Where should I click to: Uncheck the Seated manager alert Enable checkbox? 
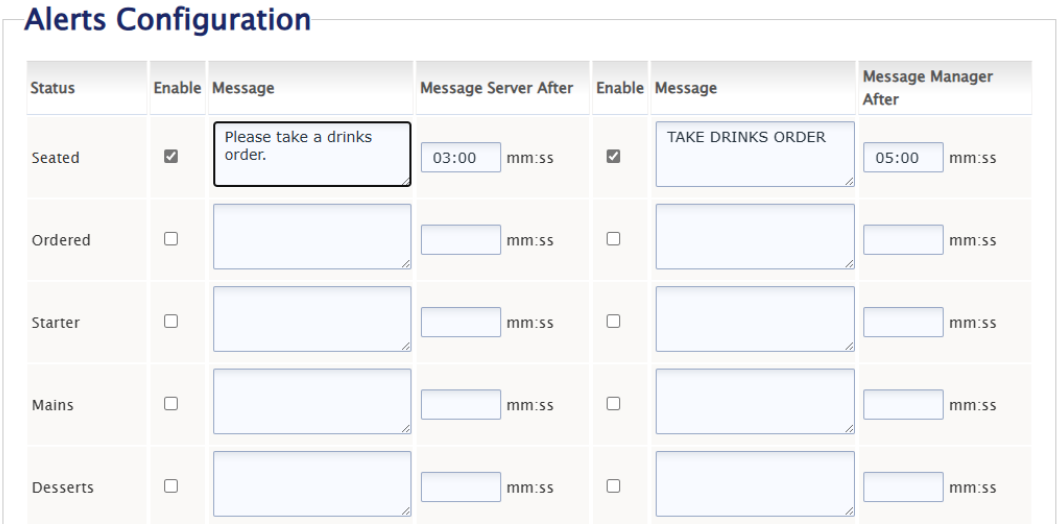click(613, 157)
